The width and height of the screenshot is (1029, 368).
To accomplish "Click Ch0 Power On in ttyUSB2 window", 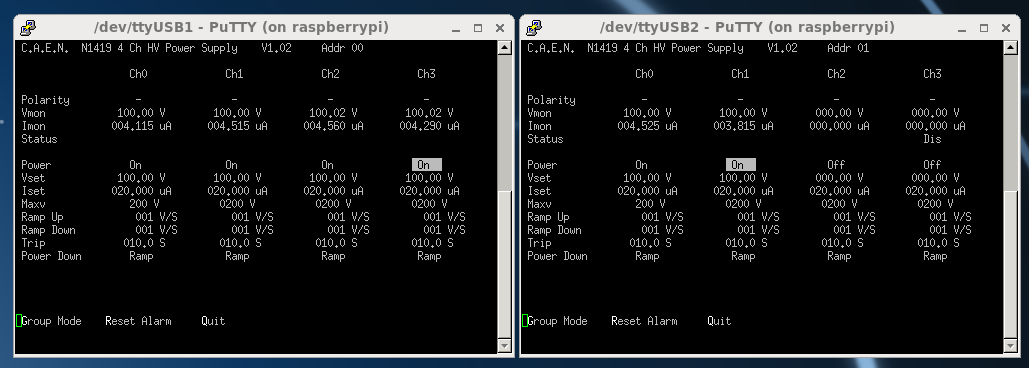I will 641,165.
